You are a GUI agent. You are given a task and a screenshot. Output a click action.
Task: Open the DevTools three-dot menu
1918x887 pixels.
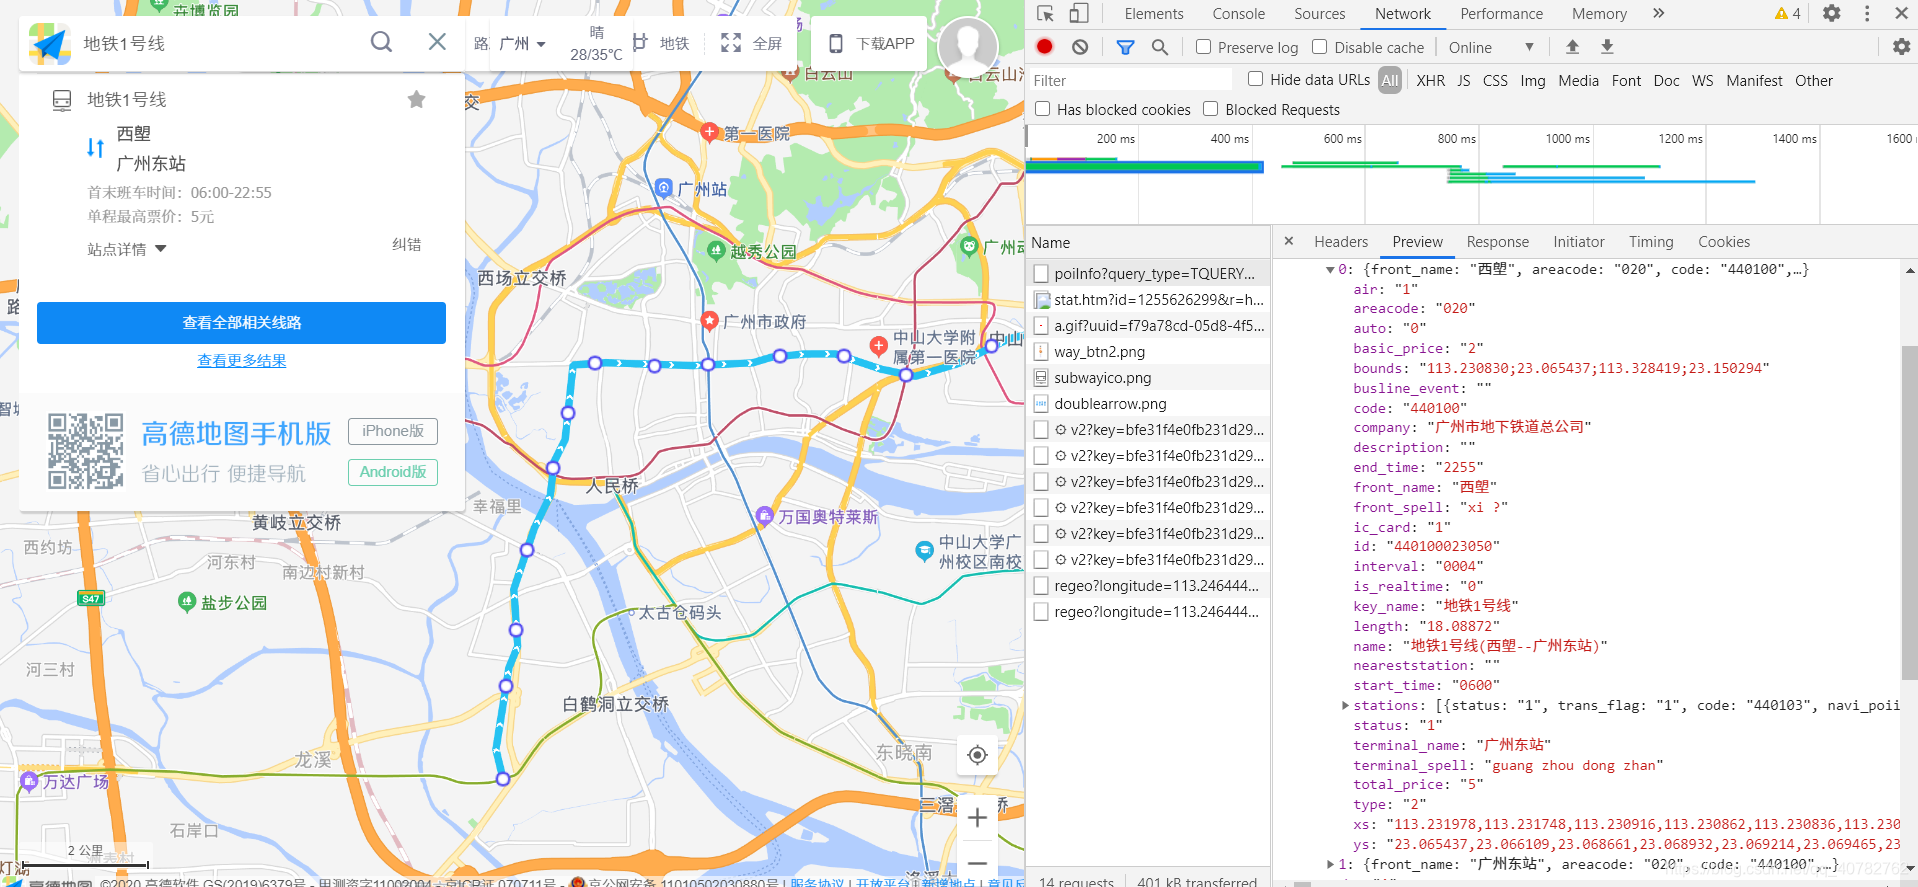1866,14
